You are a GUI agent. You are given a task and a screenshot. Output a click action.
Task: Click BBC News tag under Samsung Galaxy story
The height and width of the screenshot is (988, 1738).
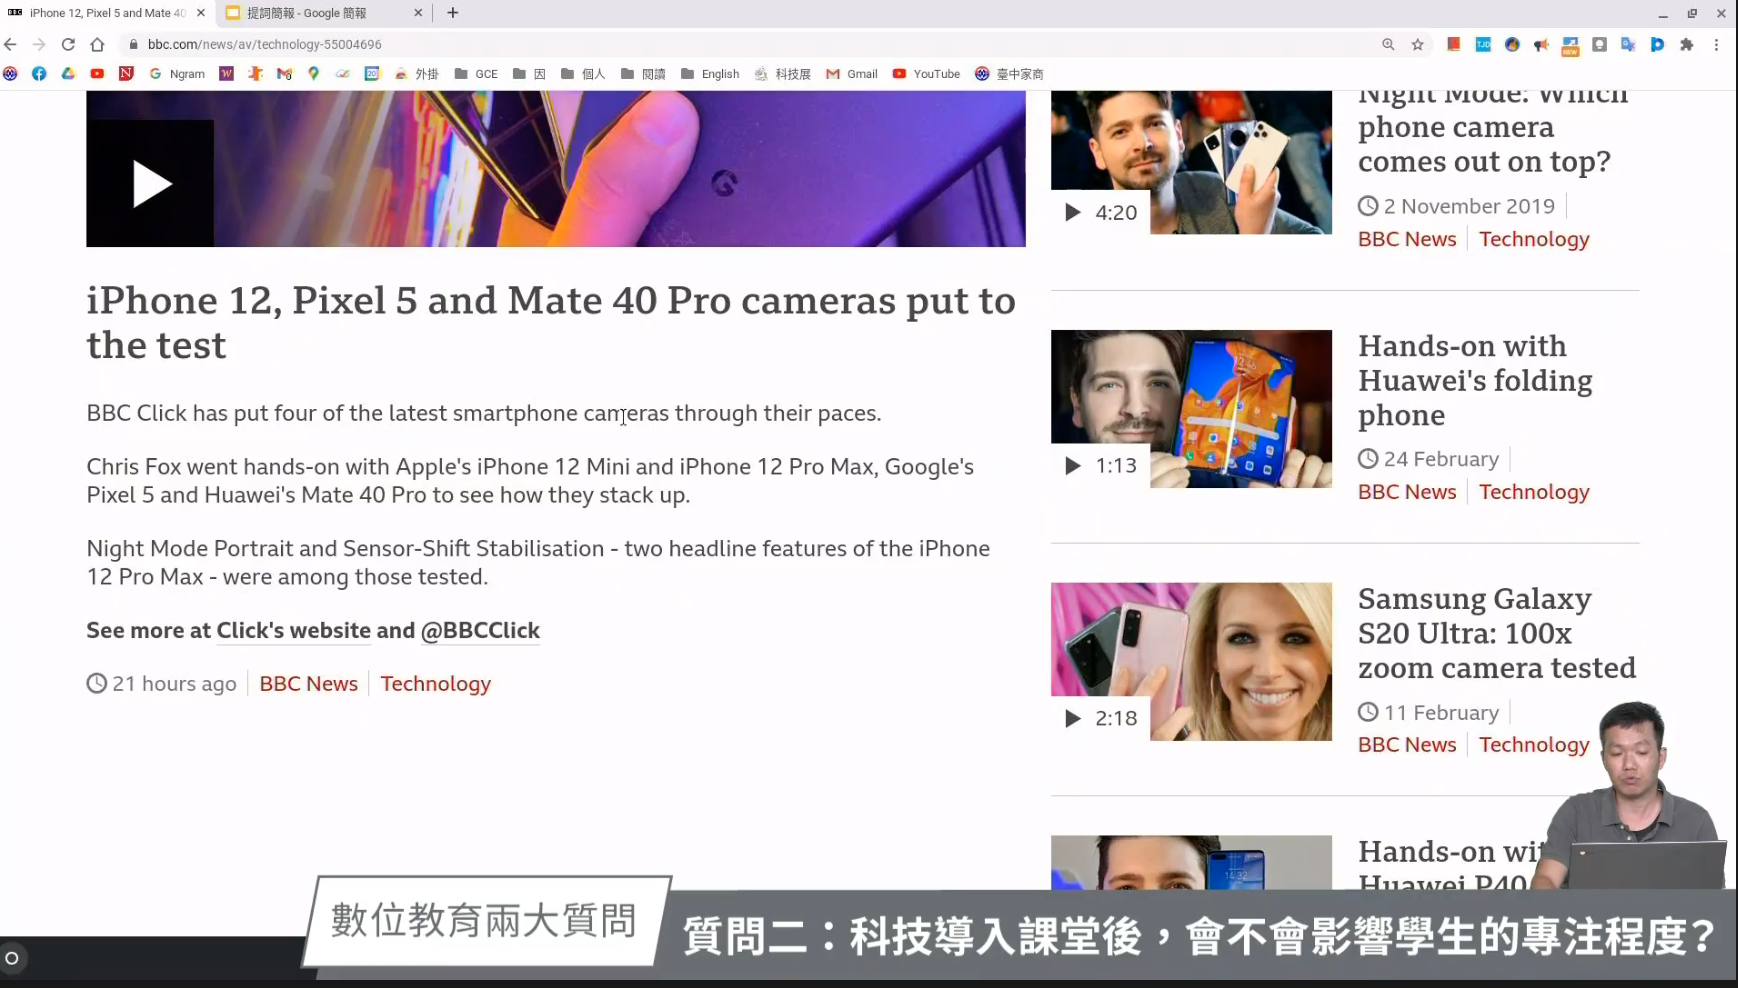(x=1407, y=745)
